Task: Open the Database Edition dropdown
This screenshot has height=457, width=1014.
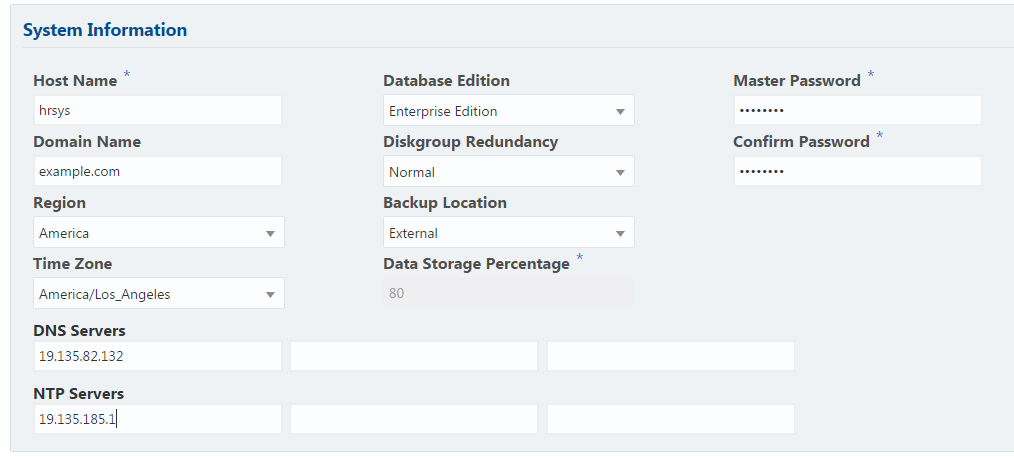Action: (508, 111)
